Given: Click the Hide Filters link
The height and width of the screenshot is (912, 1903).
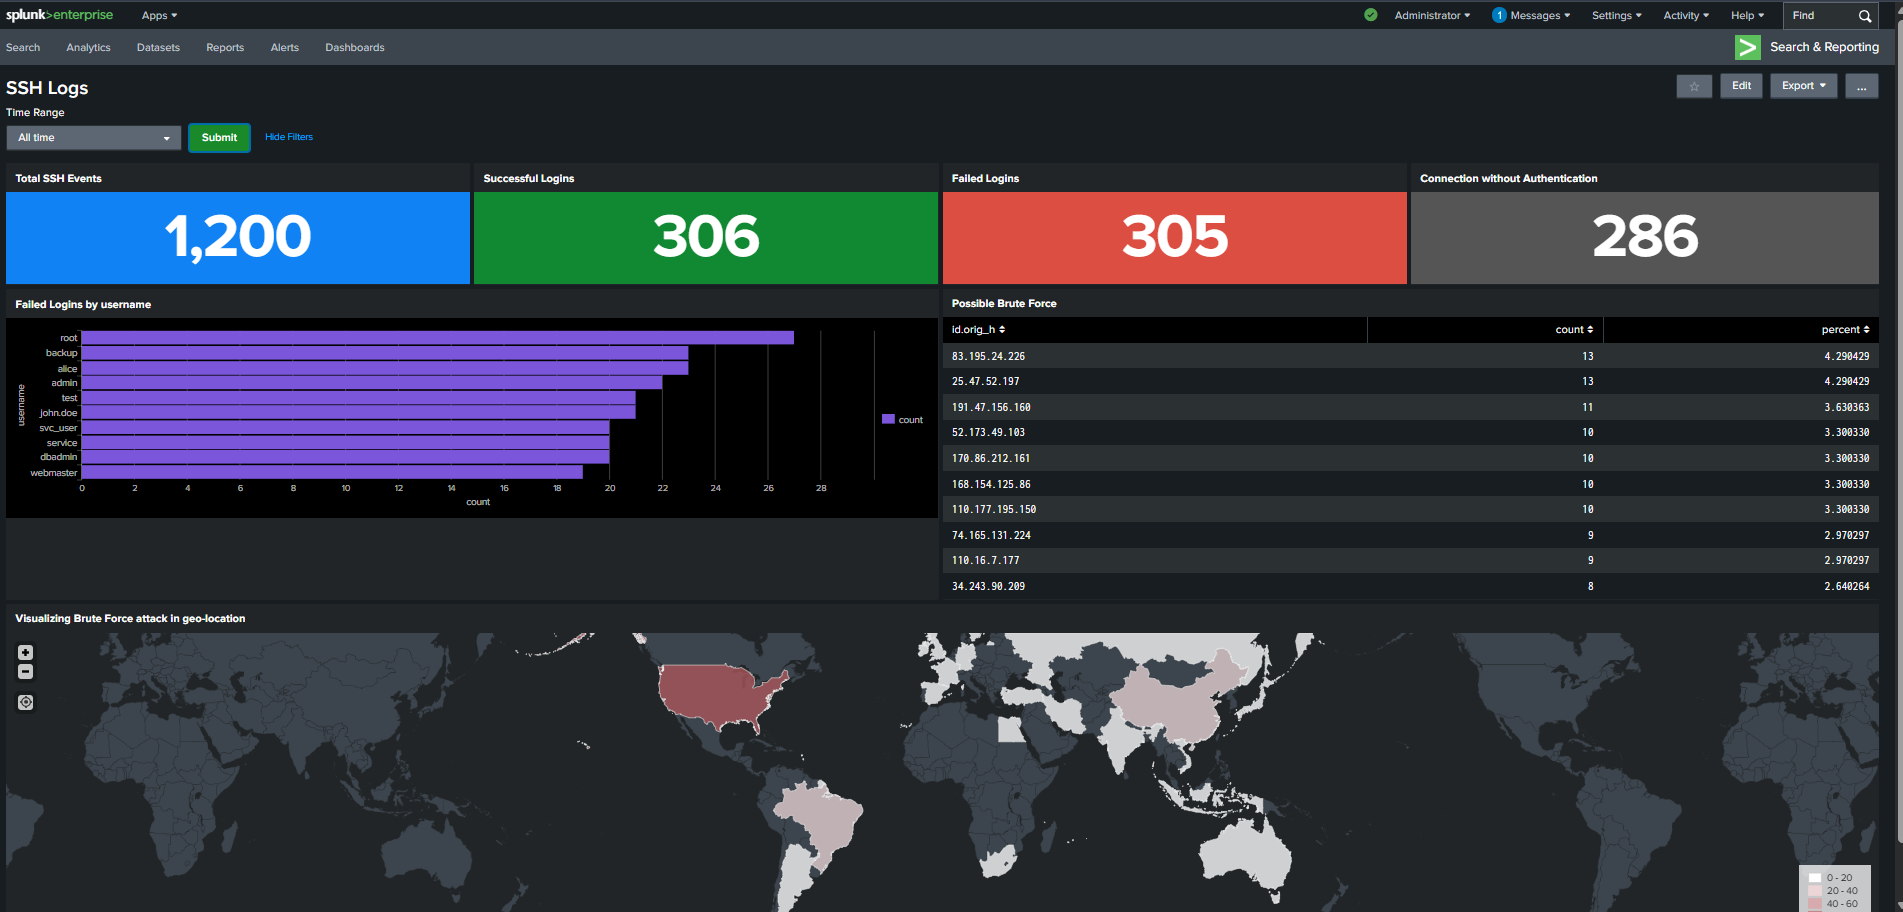Looking at the screenshot, I should click(x=288, y=137).
